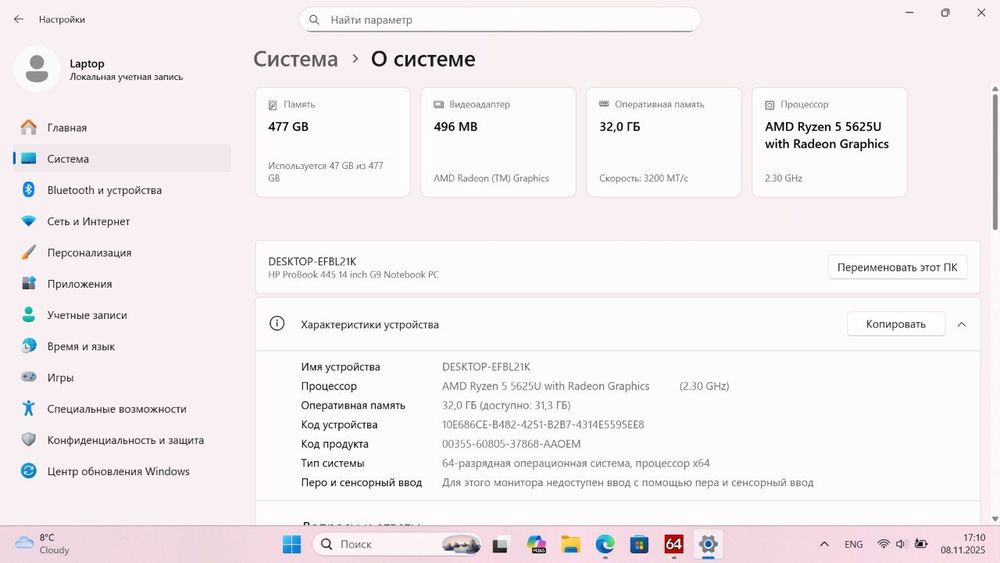Open Приложения settings
Viewport: 1000px width, 563px height.
(122, 283)
